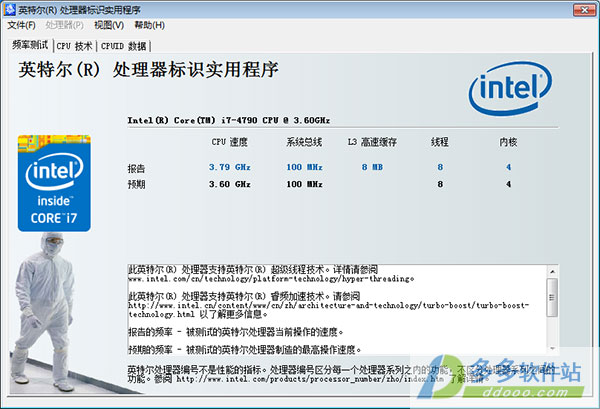Click the CPU 速度 column header
This screenshot has width=600, height=409.
[x=230, y=142]
